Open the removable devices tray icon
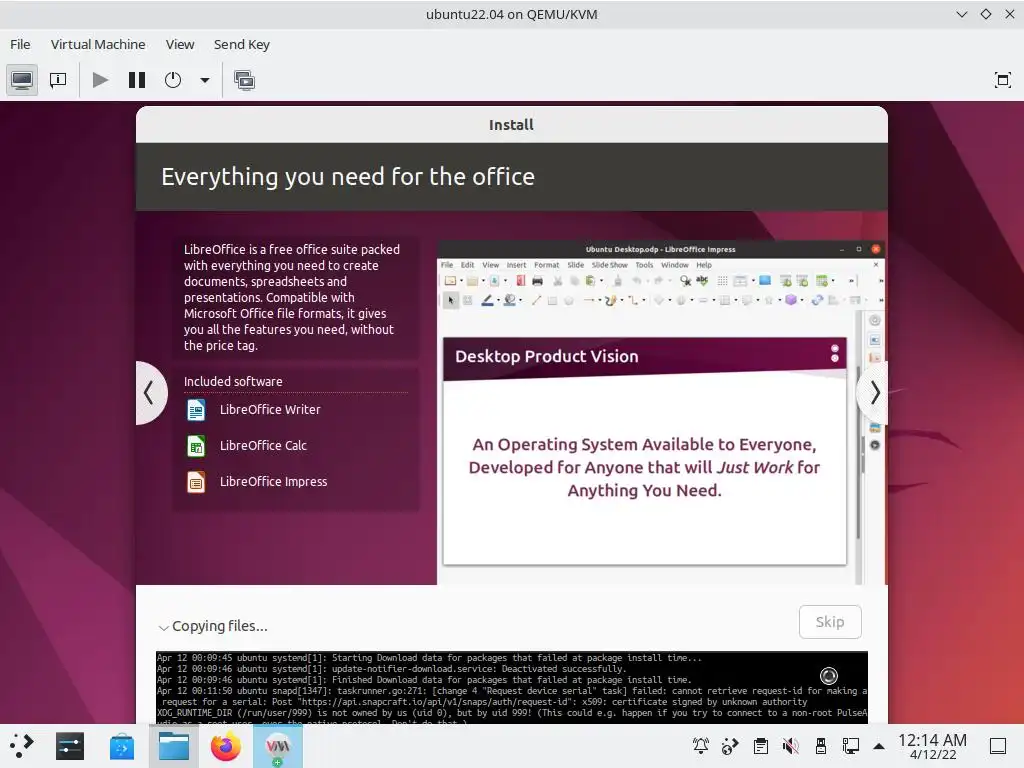 click(821, 746)
